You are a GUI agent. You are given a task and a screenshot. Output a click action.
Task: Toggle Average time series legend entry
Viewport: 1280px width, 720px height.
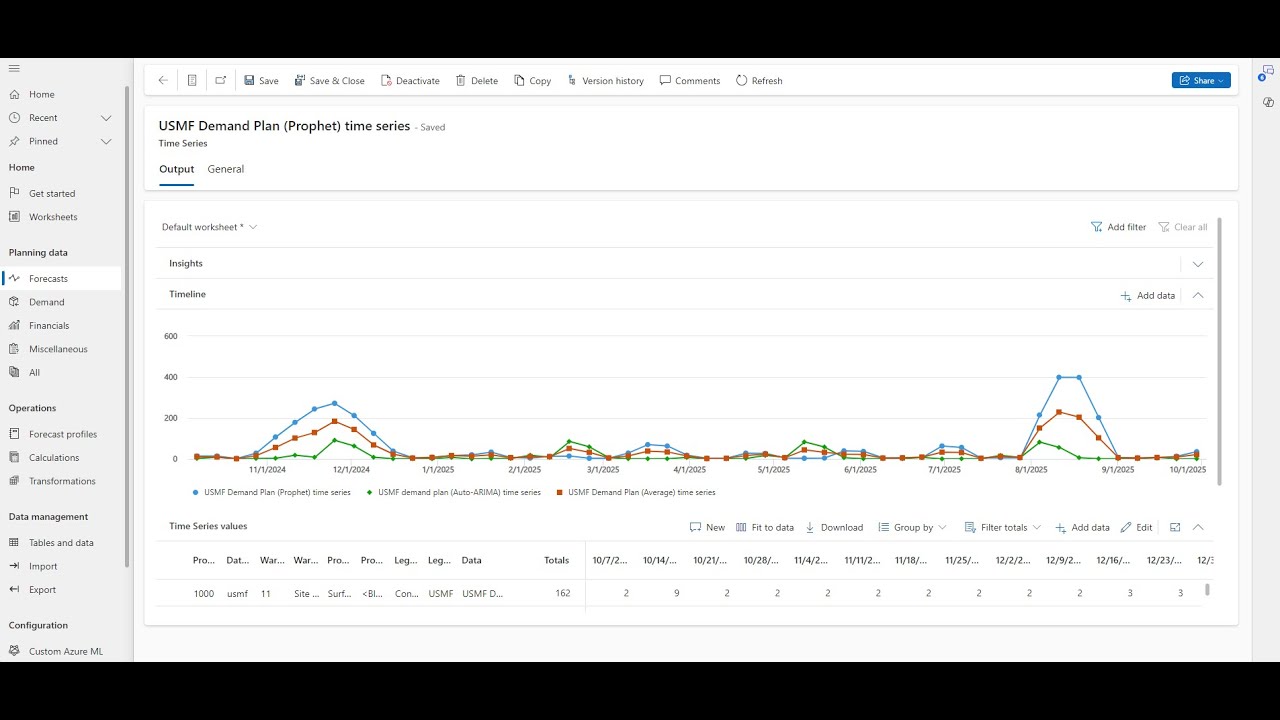(635, 492)
